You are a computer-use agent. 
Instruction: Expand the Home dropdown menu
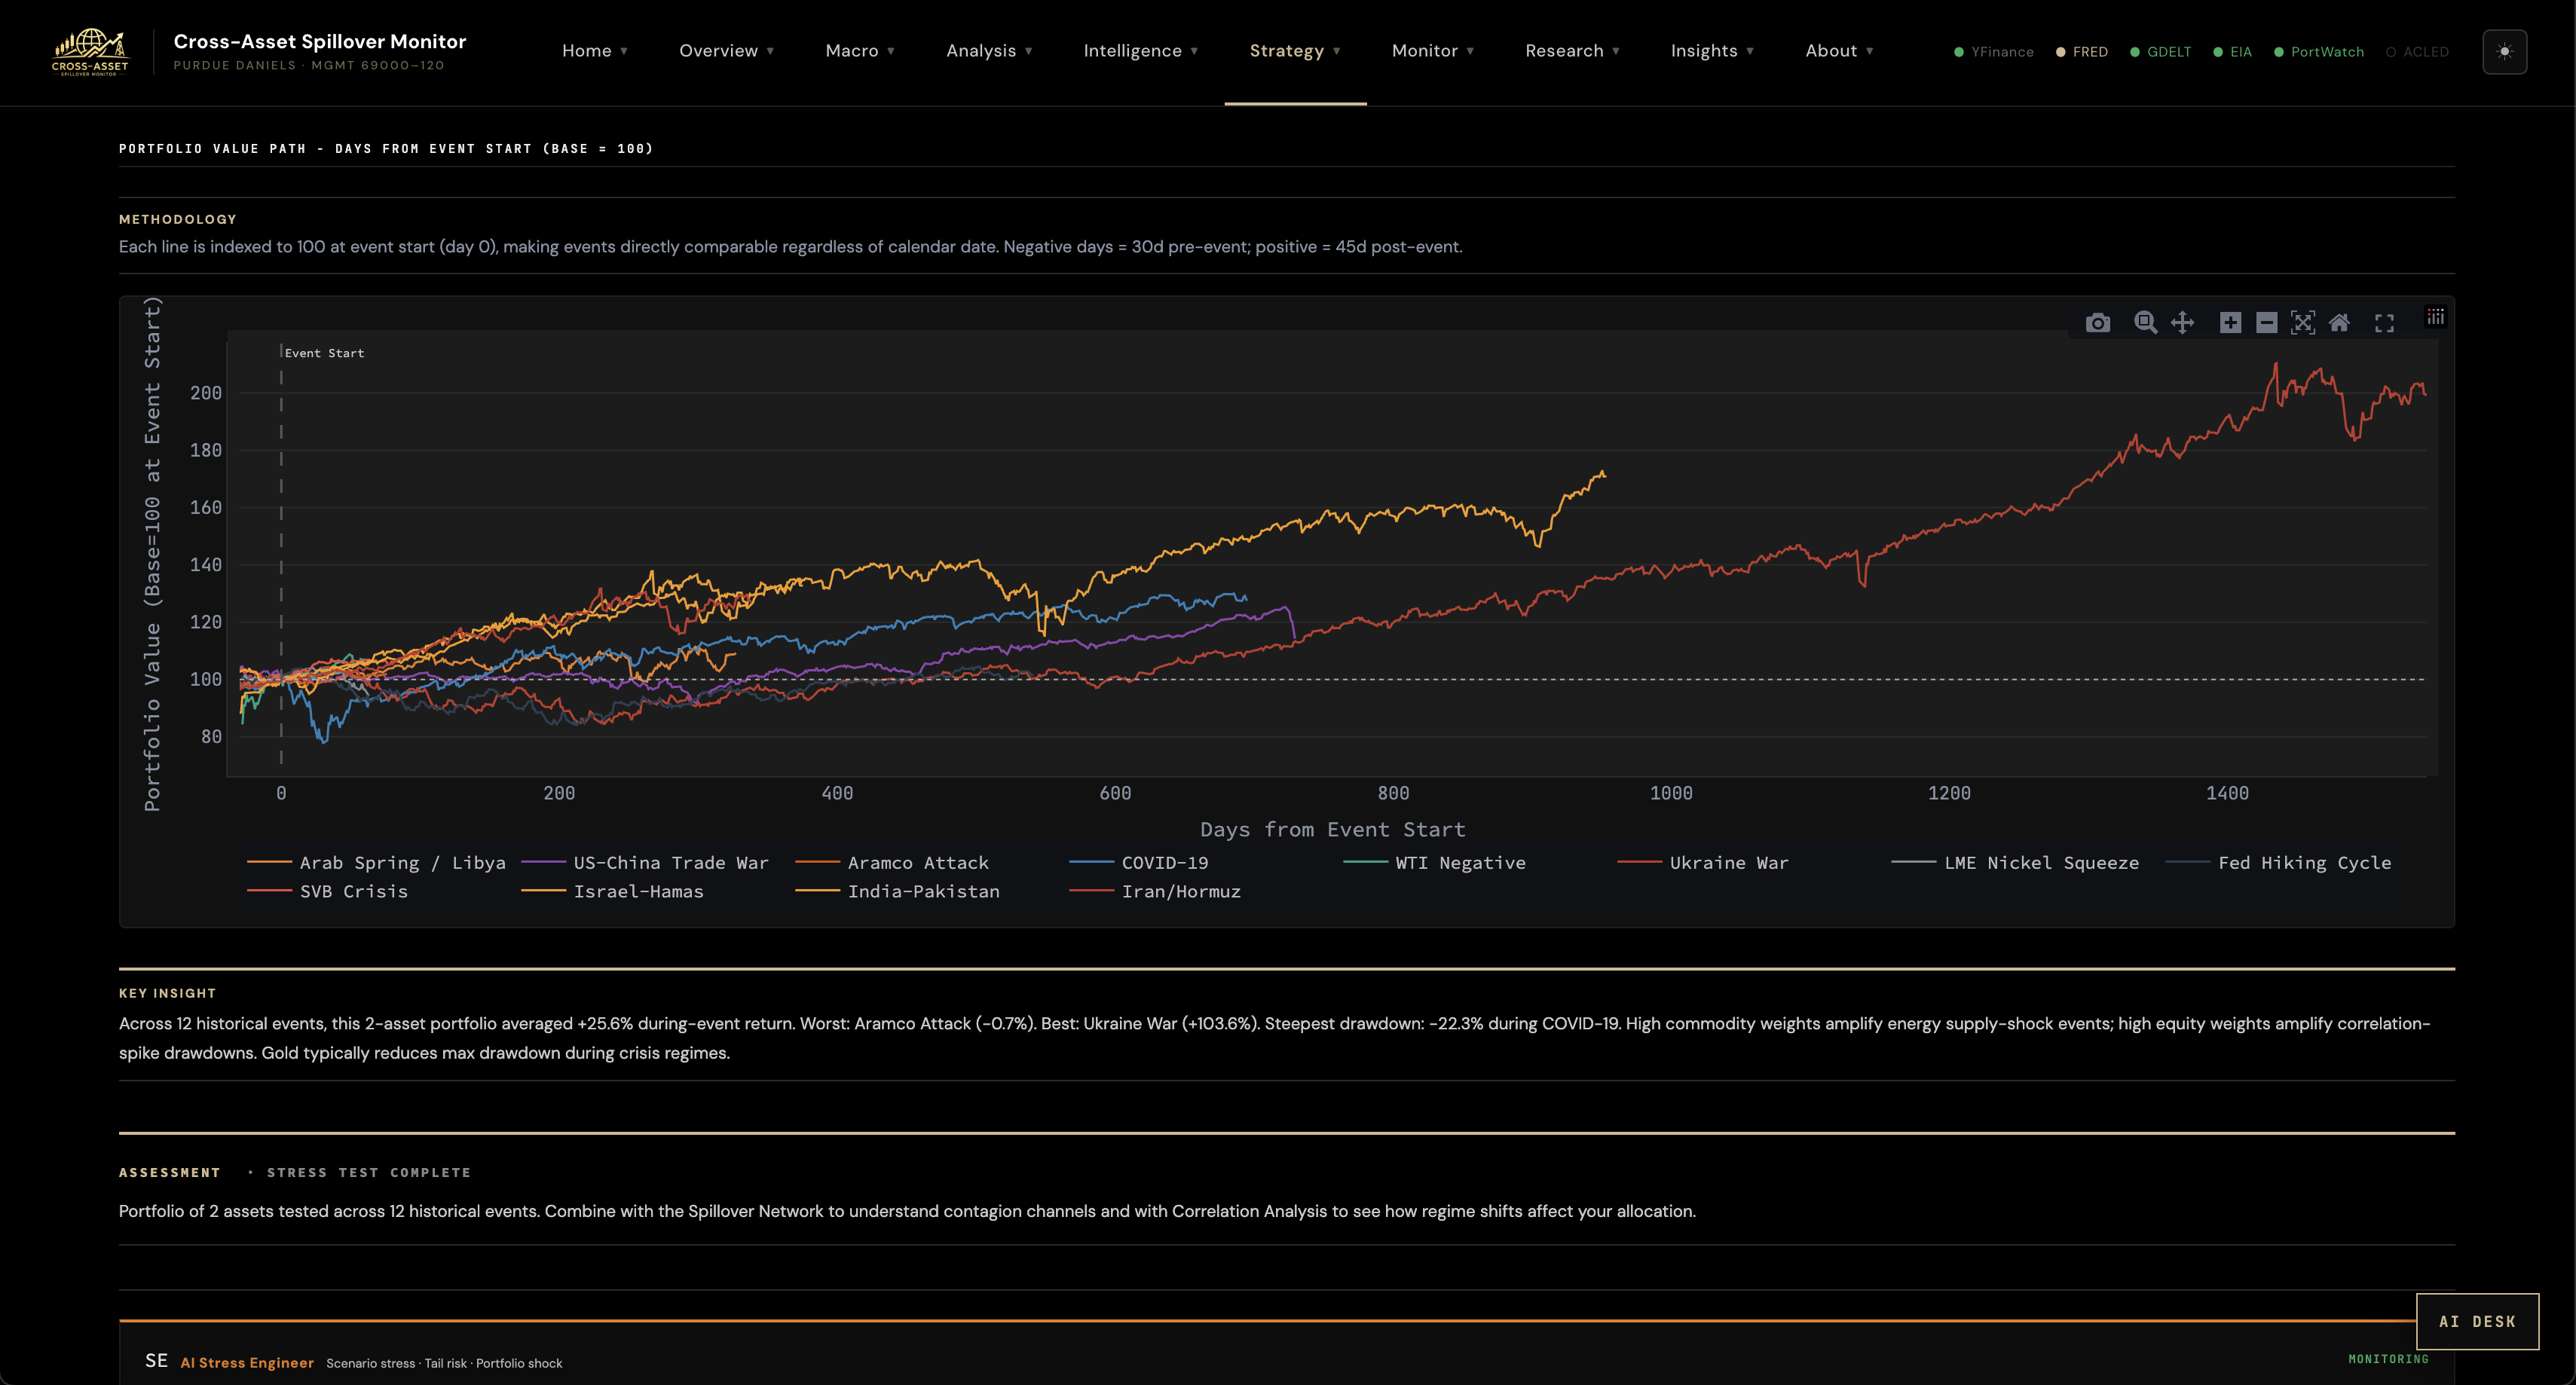pos(595,51)
